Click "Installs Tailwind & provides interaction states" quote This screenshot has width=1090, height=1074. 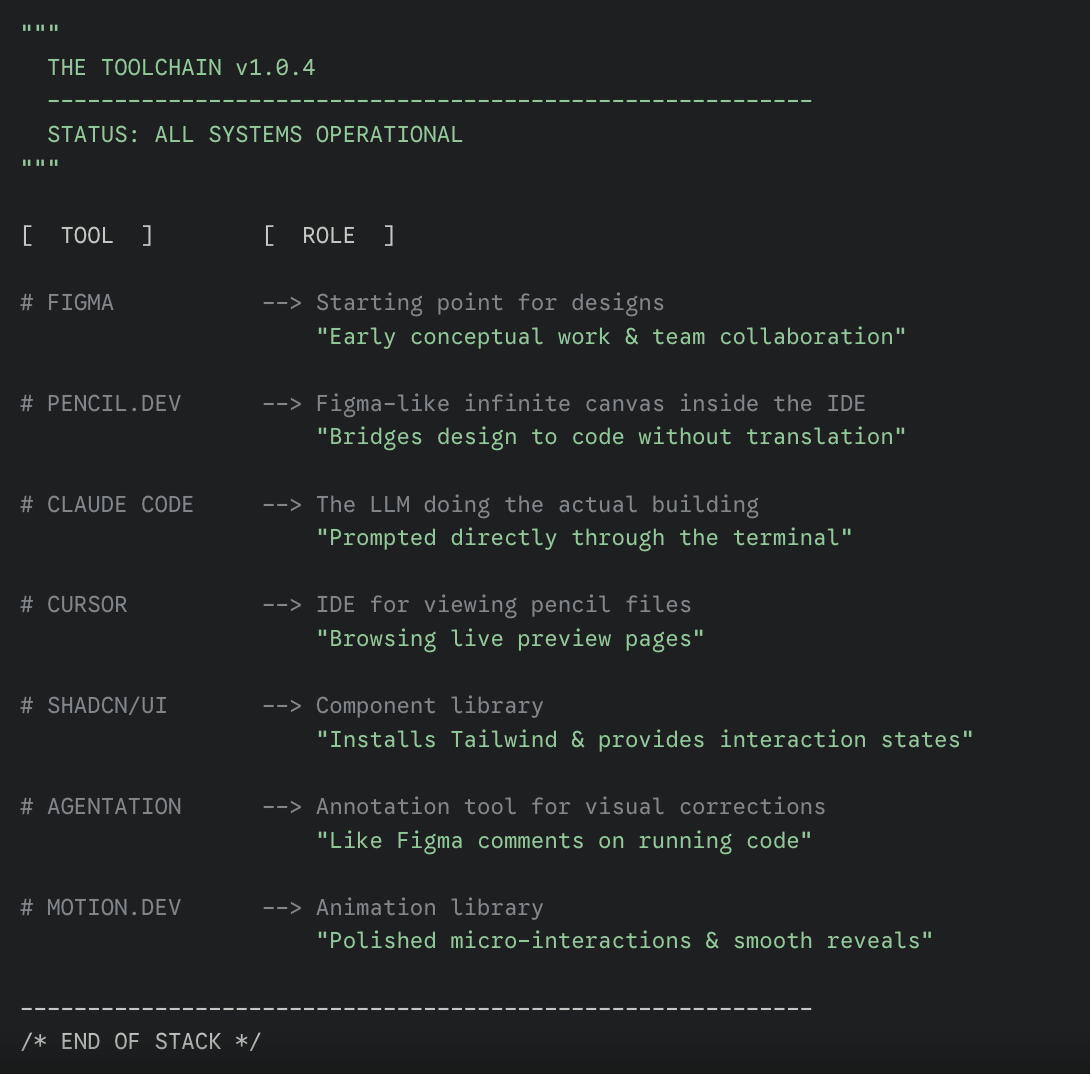[x=645, y=740]
